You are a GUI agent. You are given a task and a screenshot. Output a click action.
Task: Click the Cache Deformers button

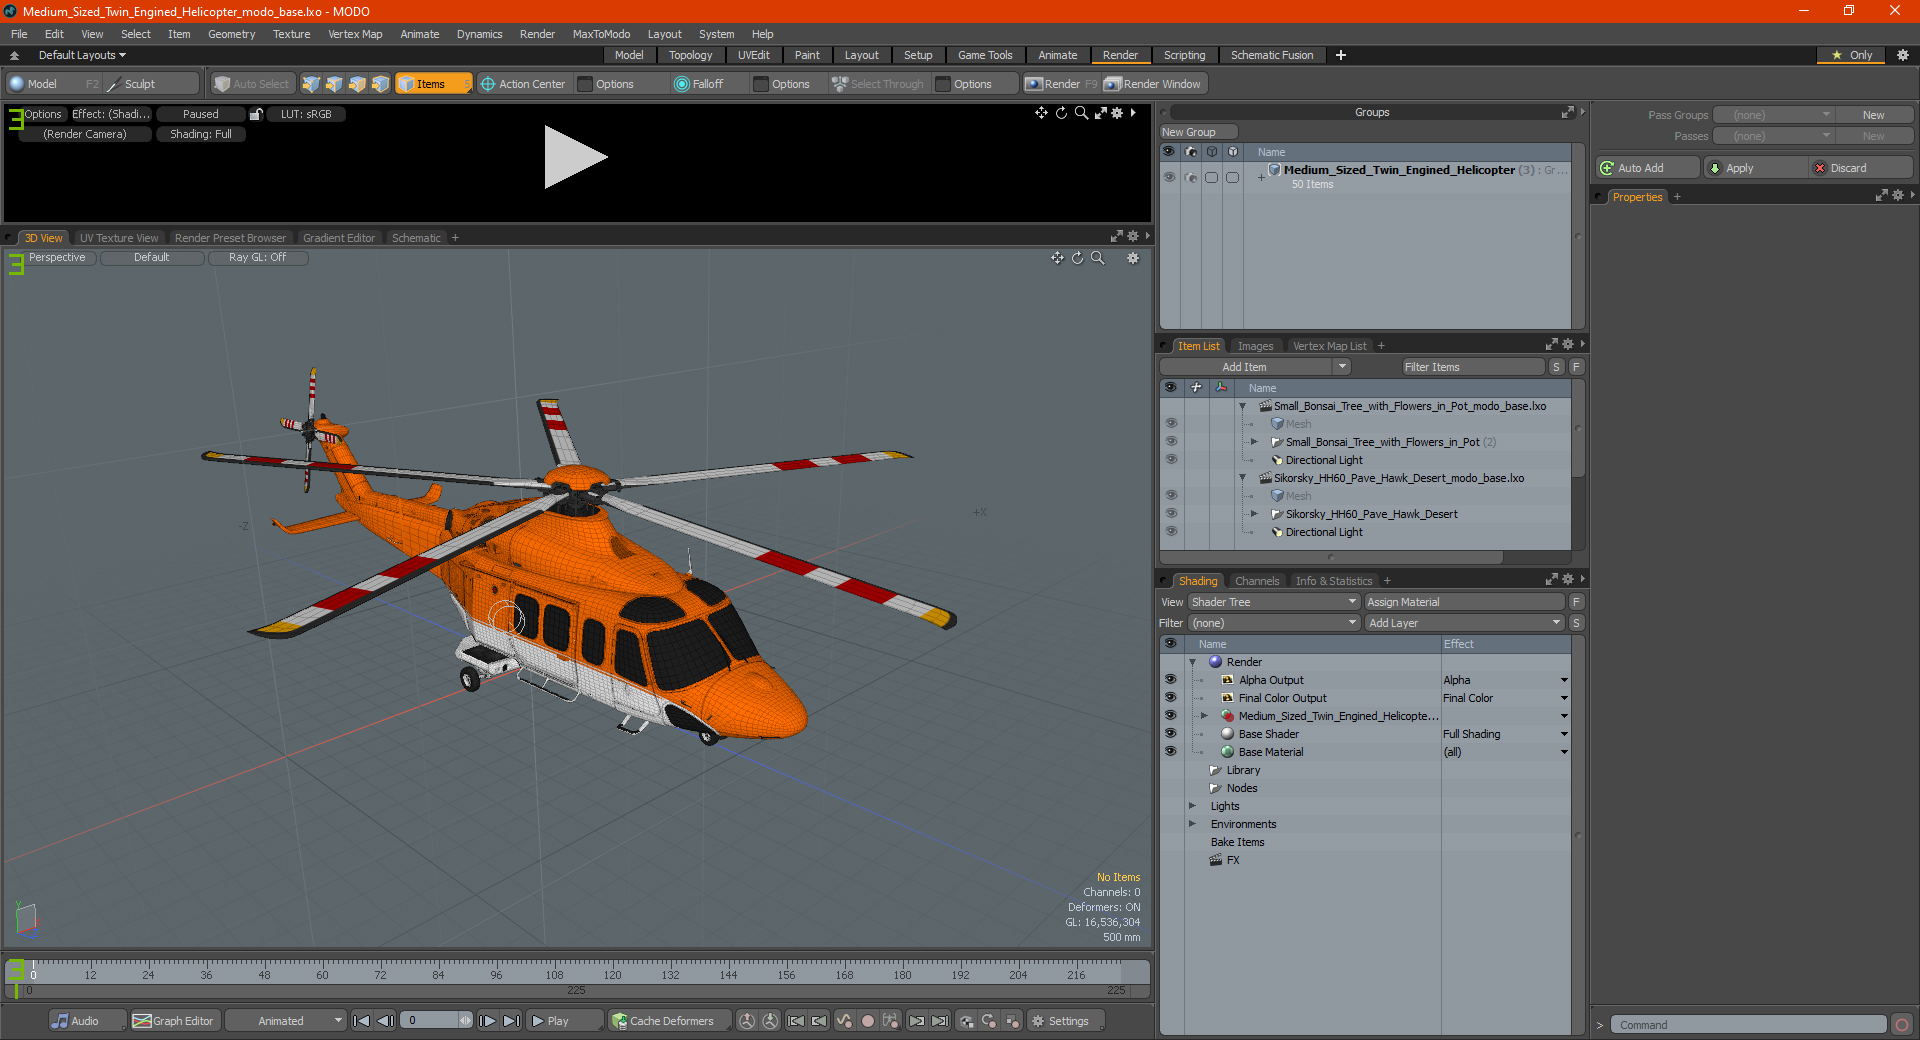coord(669,1021)
